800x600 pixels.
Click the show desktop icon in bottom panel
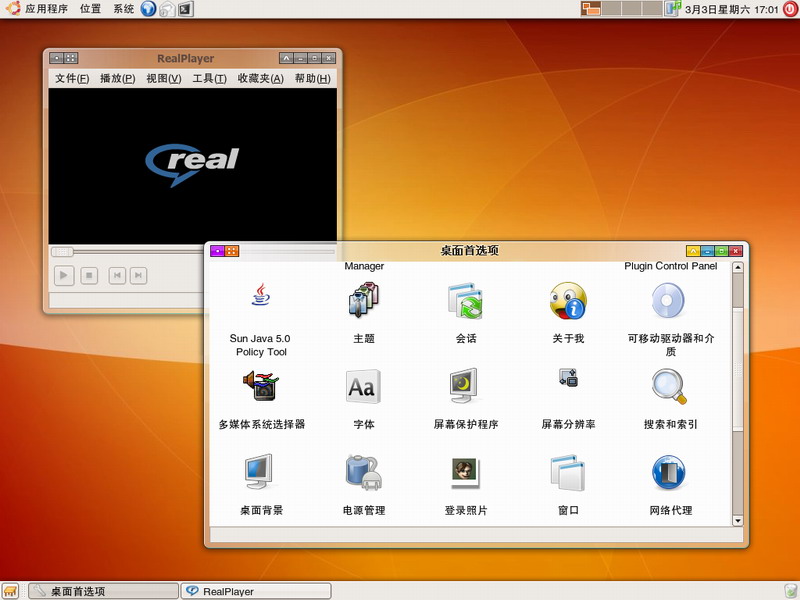(x=10, y=591)
